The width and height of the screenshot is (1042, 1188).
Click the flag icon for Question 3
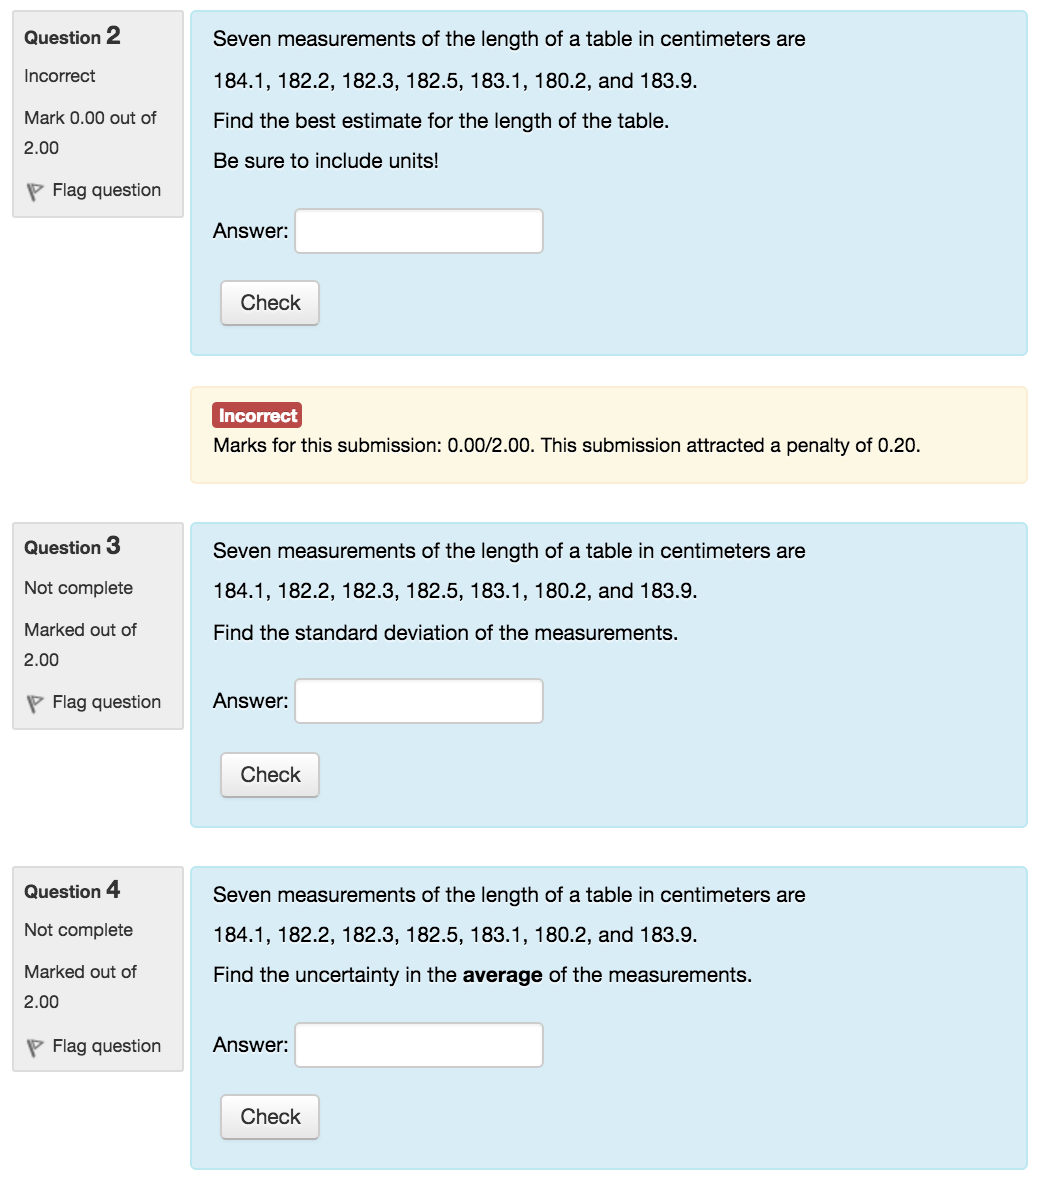pyautogui.click(x=37, y=702)
